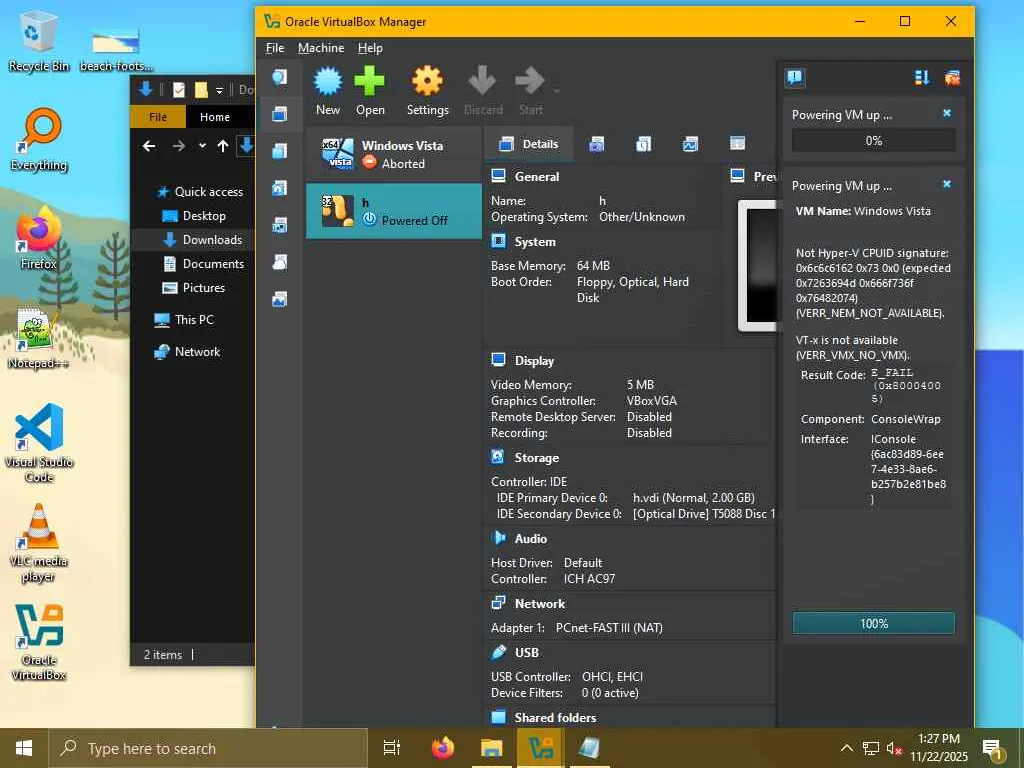Click the h.vdi (Normal, 2.00 GB) value

(694, 498)
